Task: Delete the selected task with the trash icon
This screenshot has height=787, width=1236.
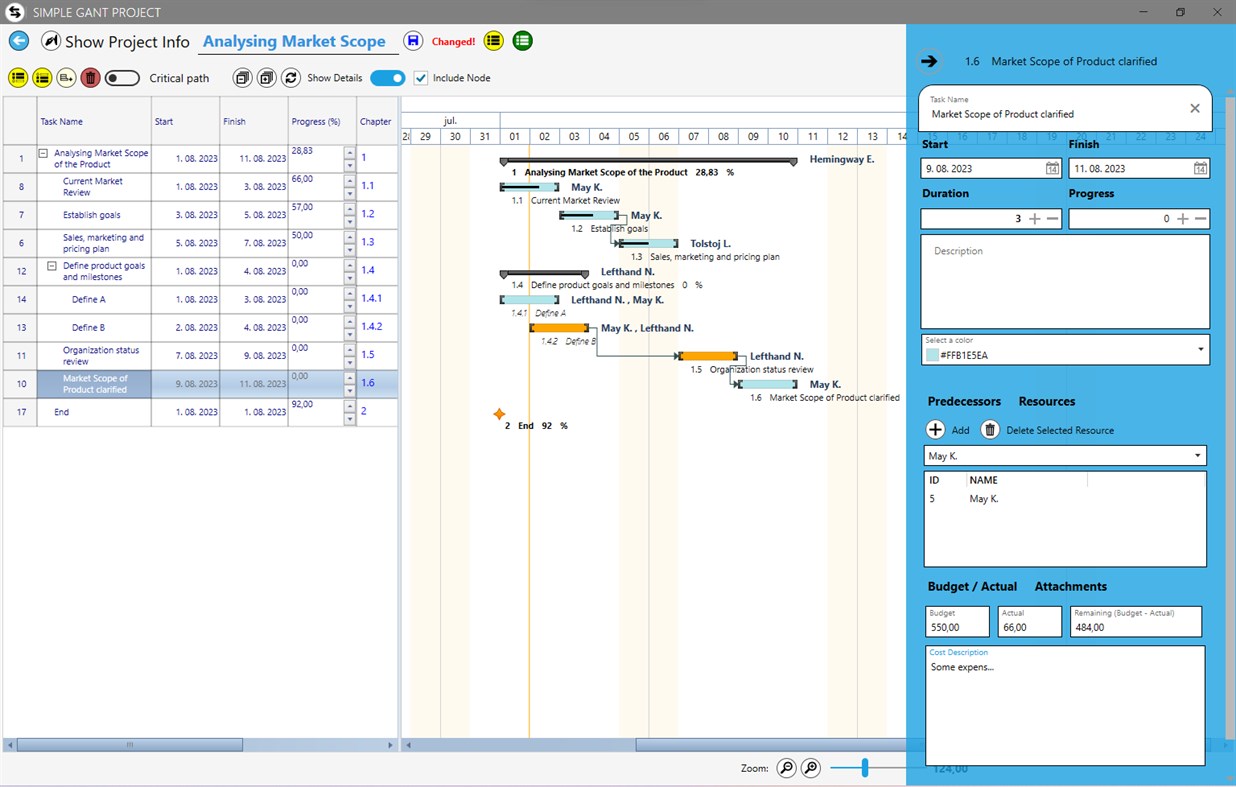Action: coord(89,77)
